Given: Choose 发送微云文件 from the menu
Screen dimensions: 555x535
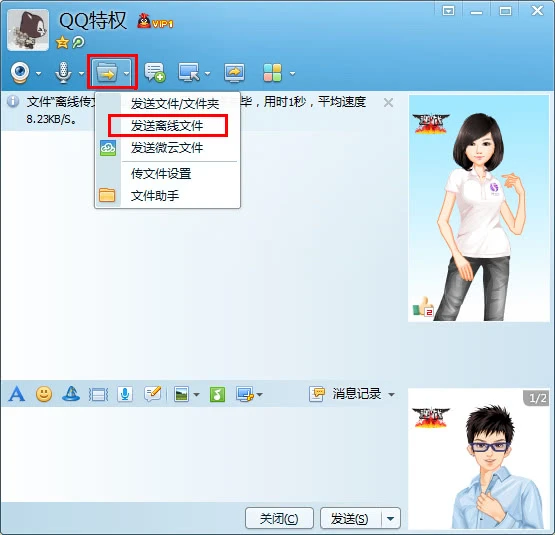Looking at the screenshot, I should [167, 148].
